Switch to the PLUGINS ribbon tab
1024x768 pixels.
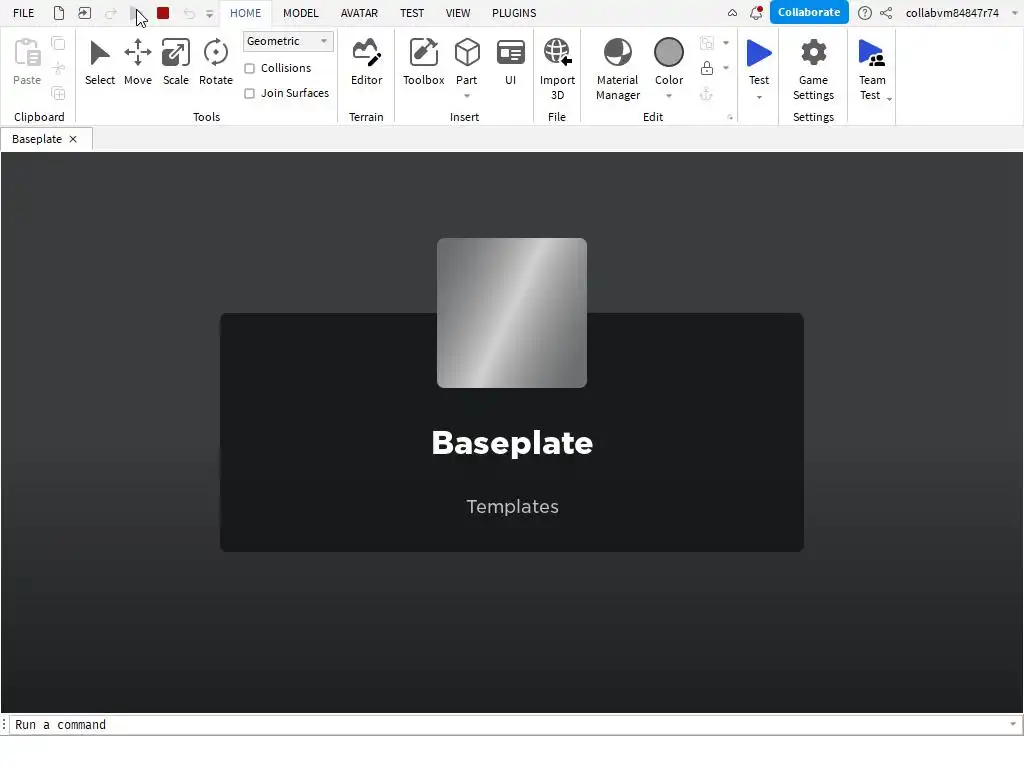pyautogui.click(x=515, y=13)
